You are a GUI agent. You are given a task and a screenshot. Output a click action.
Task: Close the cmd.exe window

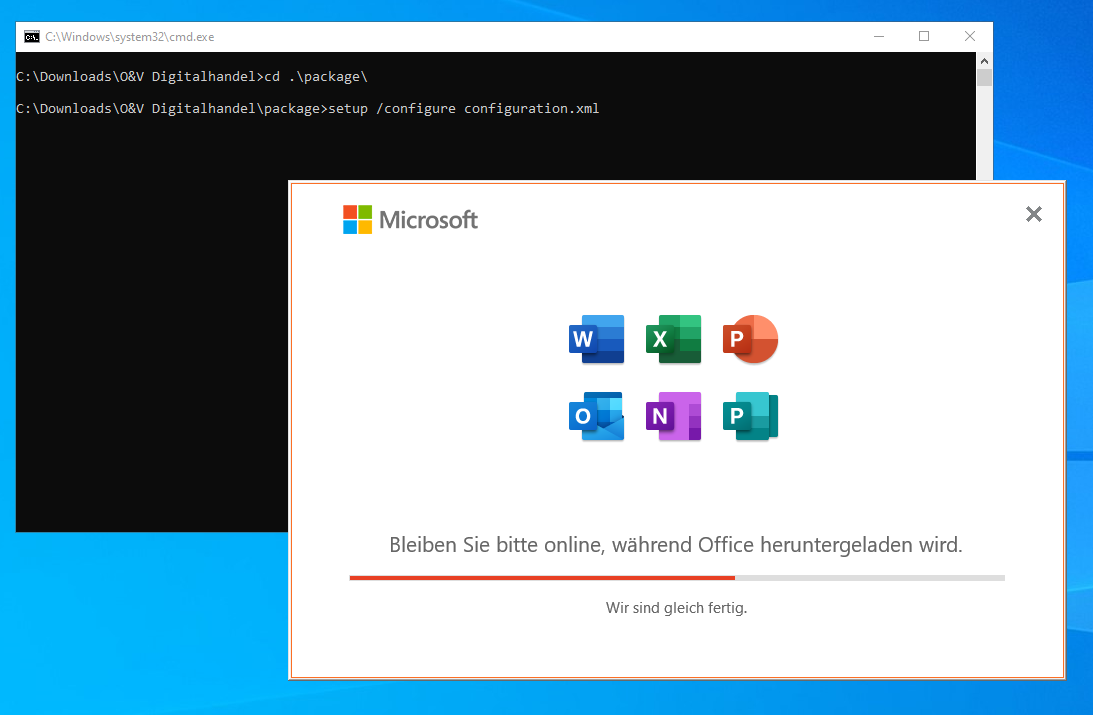click(970, 37)
